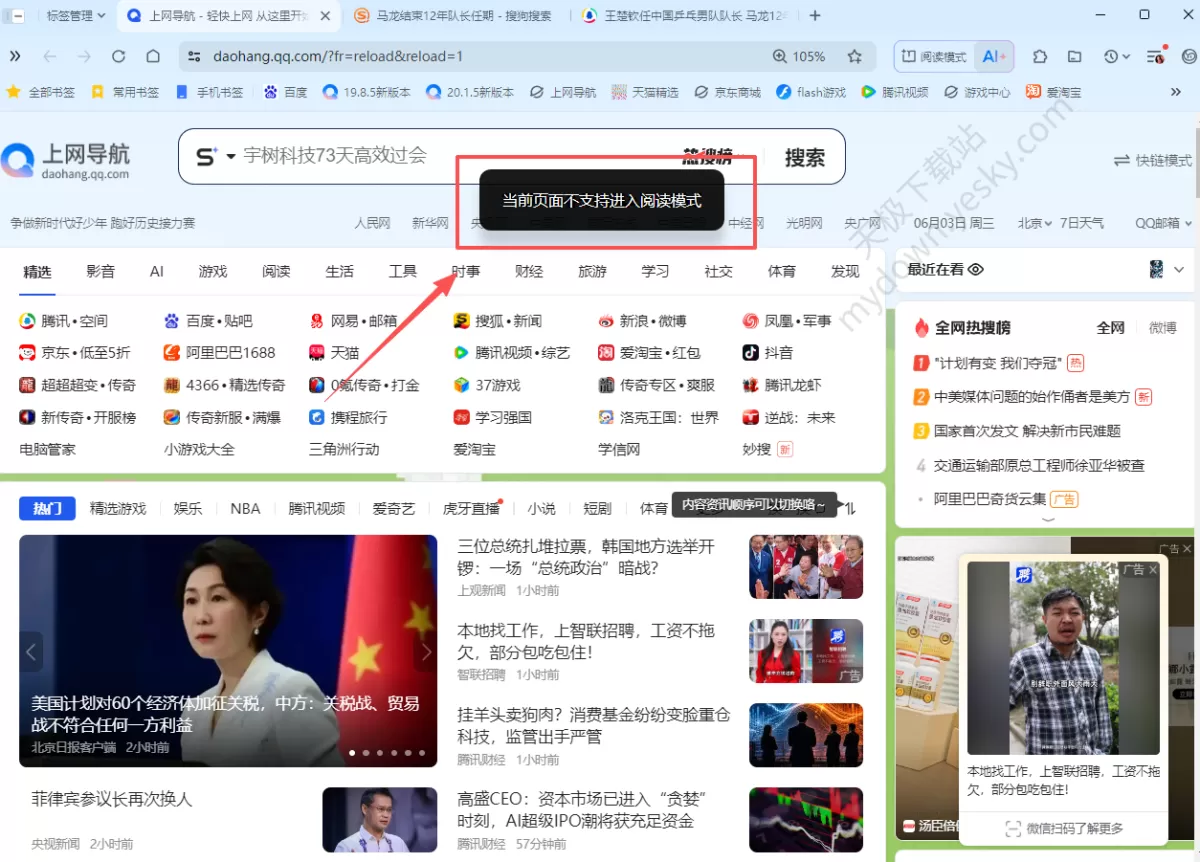
Task: Open 学习强国 site link
Action: point(492,417)
